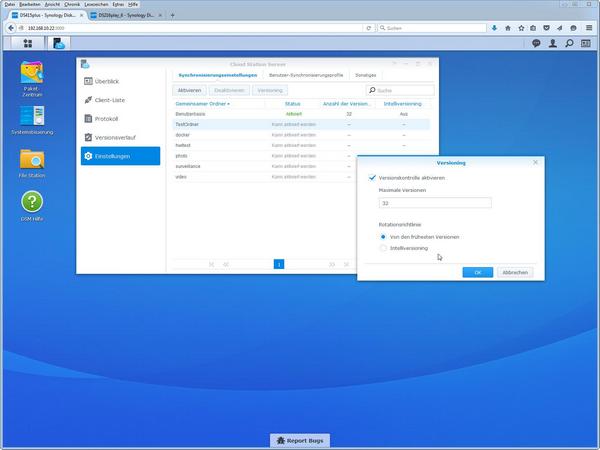The height and width of the screenshot is (450, 600).
Task: Open DSM notifications speech bubble icon
Action: pyautogui.click(x=536, y=44)
